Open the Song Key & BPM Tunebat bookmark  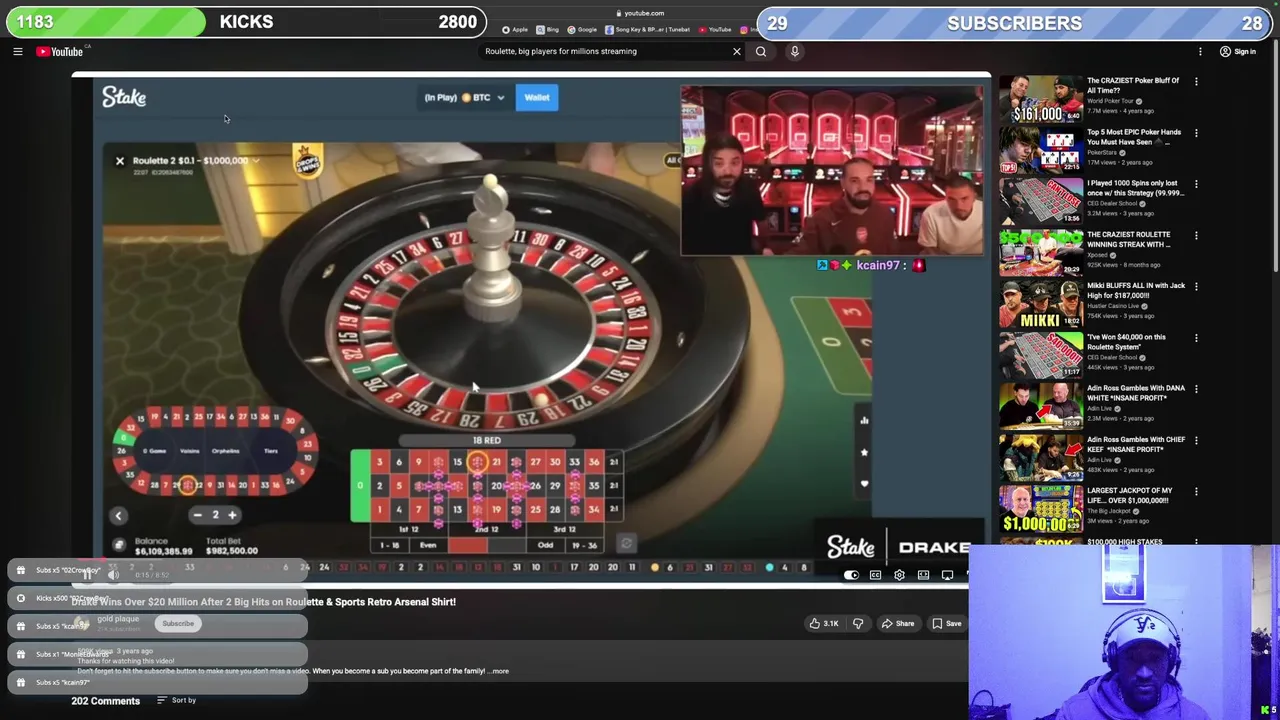[x=648, y=30]
